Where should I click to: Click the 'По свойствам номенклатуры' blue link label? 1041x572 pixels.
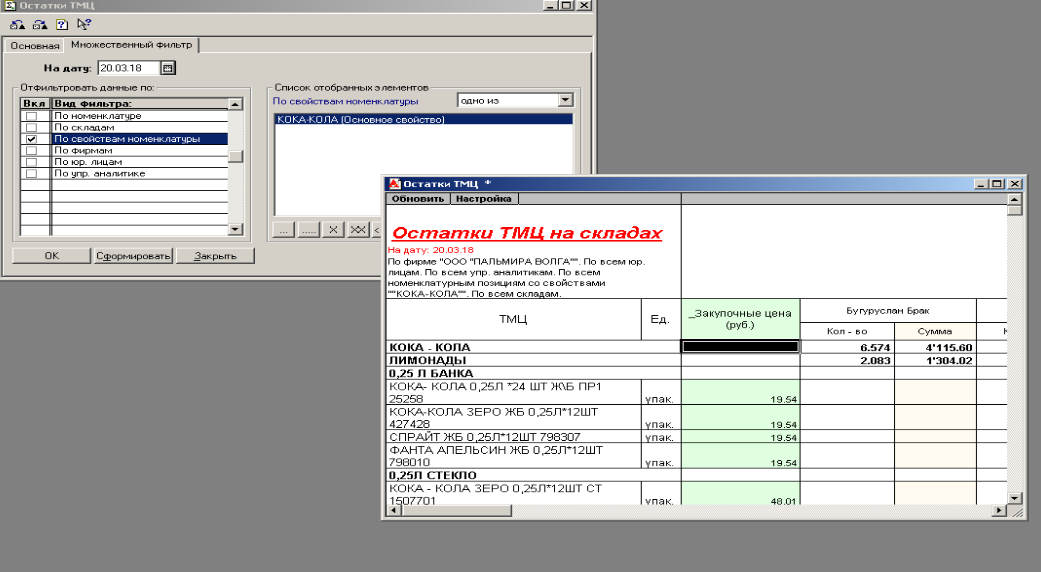pos(345,101)
